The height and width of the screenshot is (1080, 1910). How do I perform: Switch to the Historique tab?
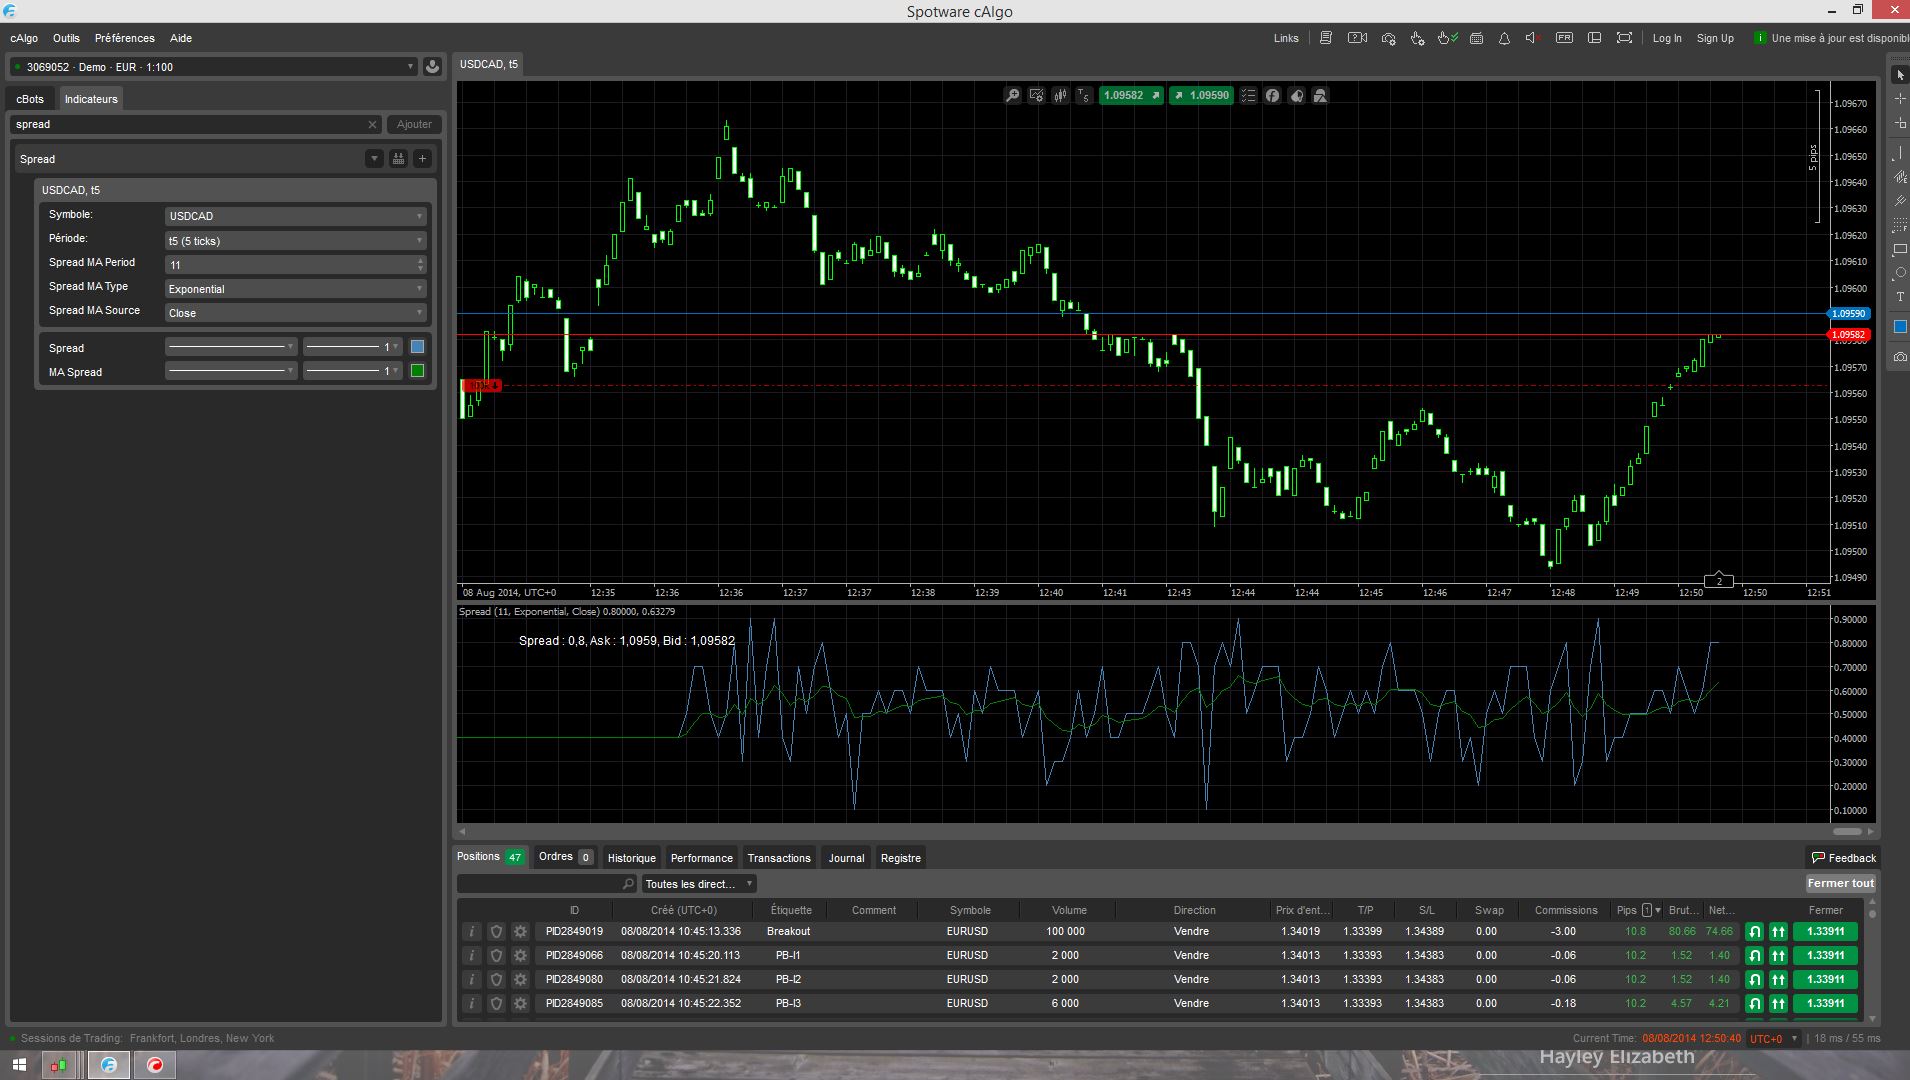click(x=632, y=858)
